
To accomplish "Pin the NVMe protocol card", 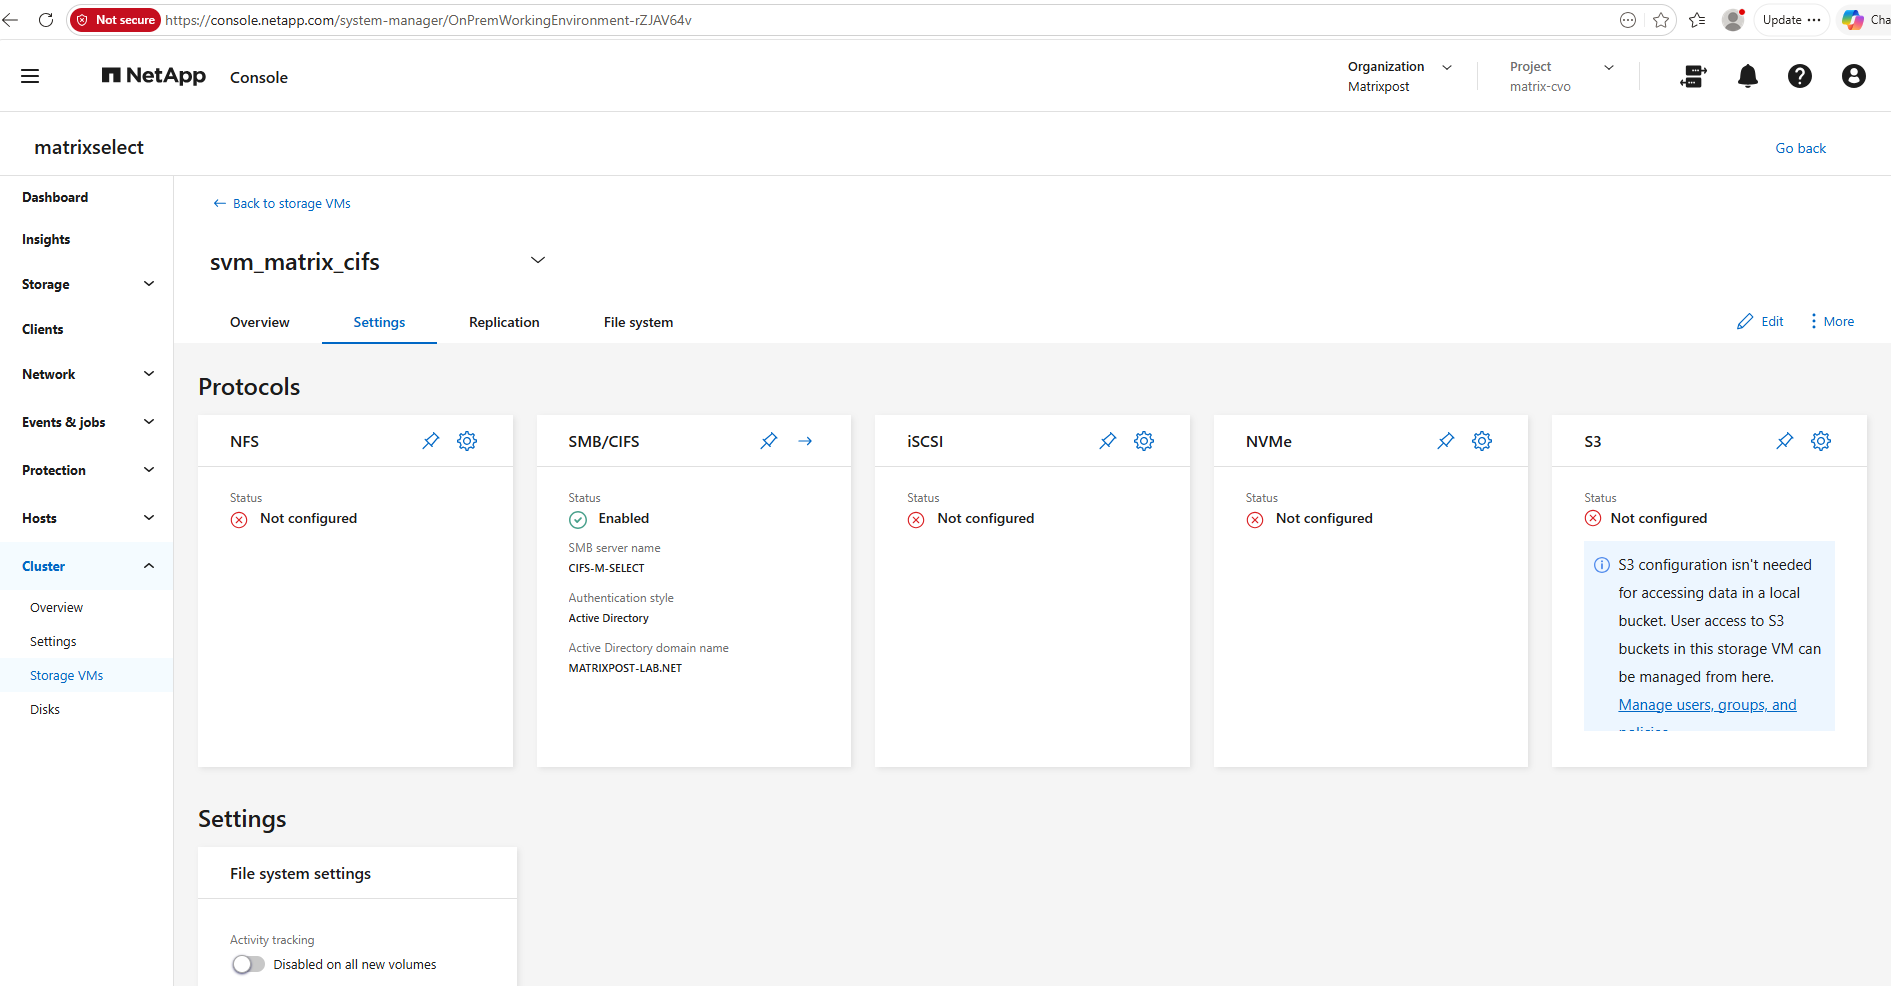I will pos(1446,441).
